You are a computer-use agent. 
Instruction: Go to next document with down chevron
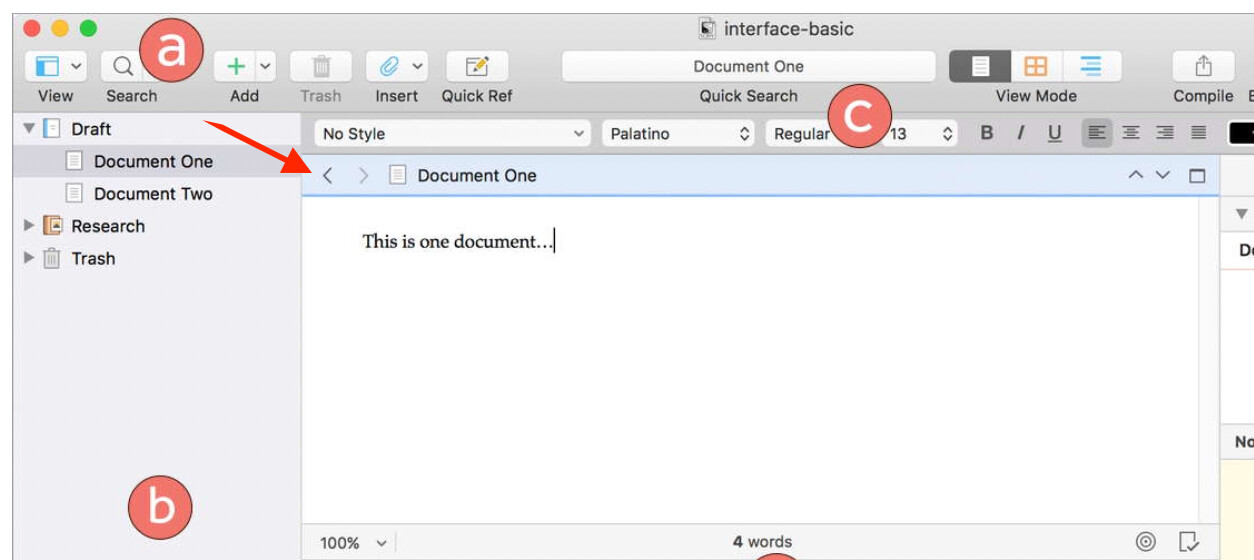(1162, 175)
